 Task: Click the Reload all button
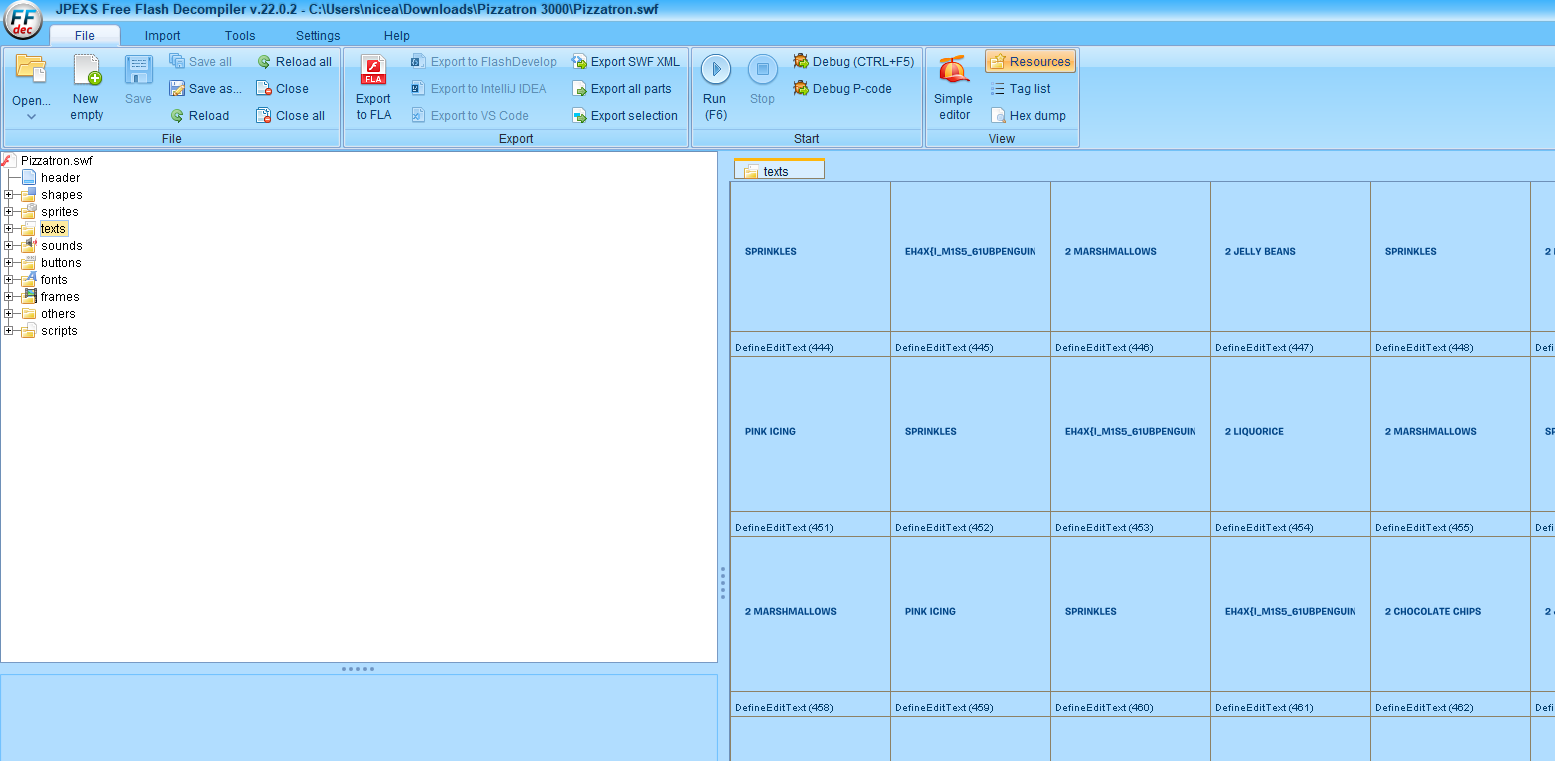coord(294,62)
